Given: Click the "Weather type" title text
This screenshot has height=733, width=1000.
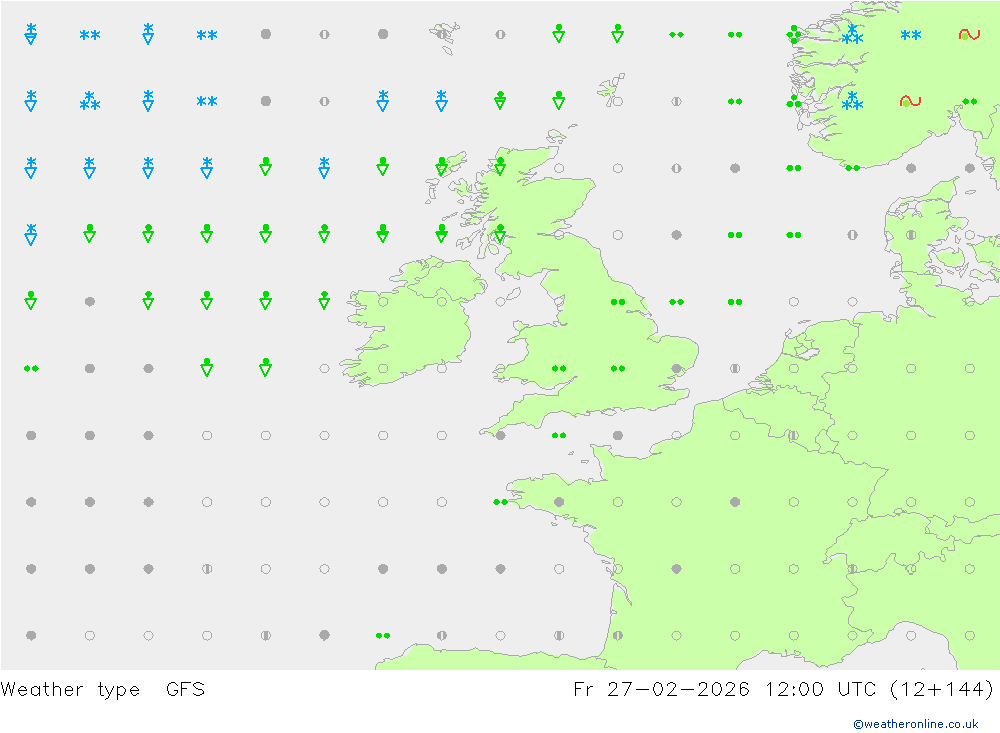Looking at the screenshot, I should pos(71,689).
